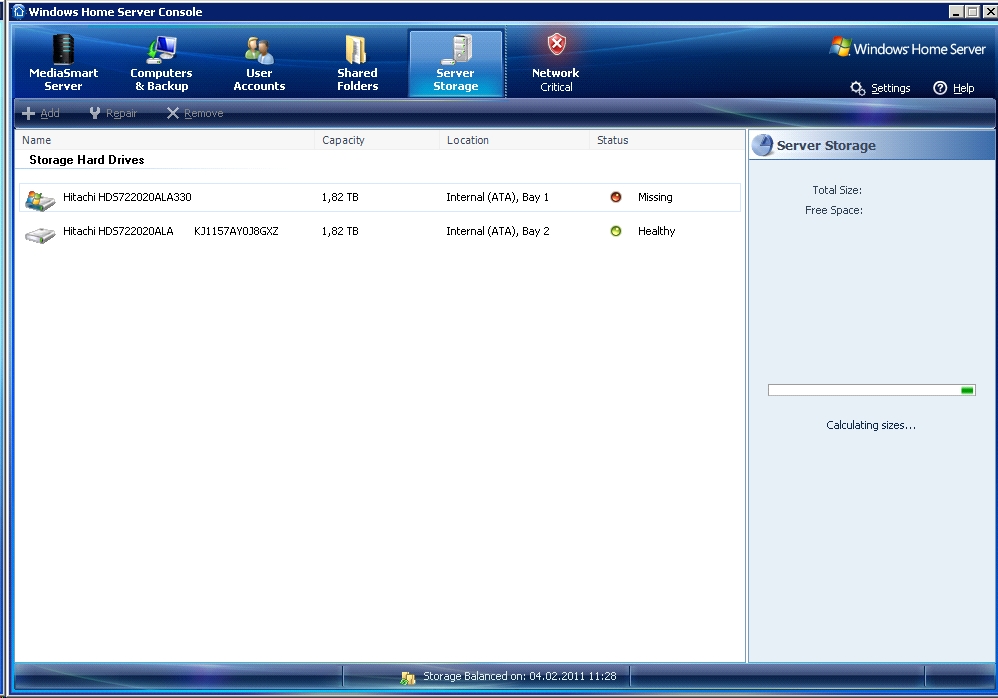The height and width of the screenshot is (698, 998).
Task: Maximize the Windows Home Server Console
Action: coord(973,11)
